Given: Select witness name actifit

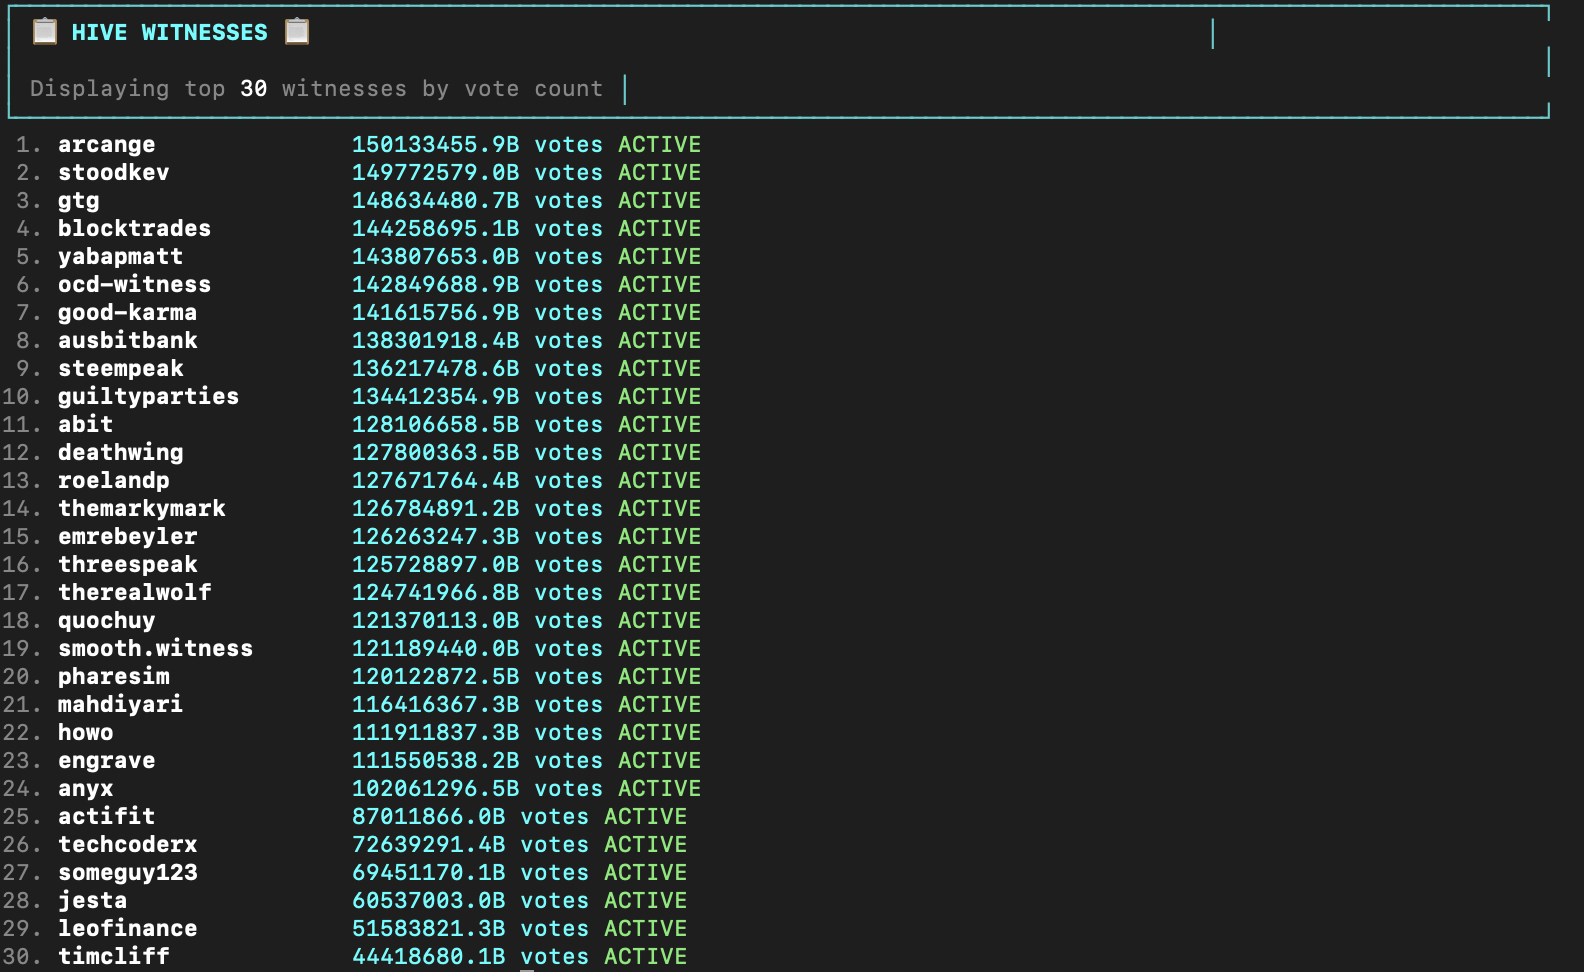Looking at the screenshot, I should (x=107, y=817).
